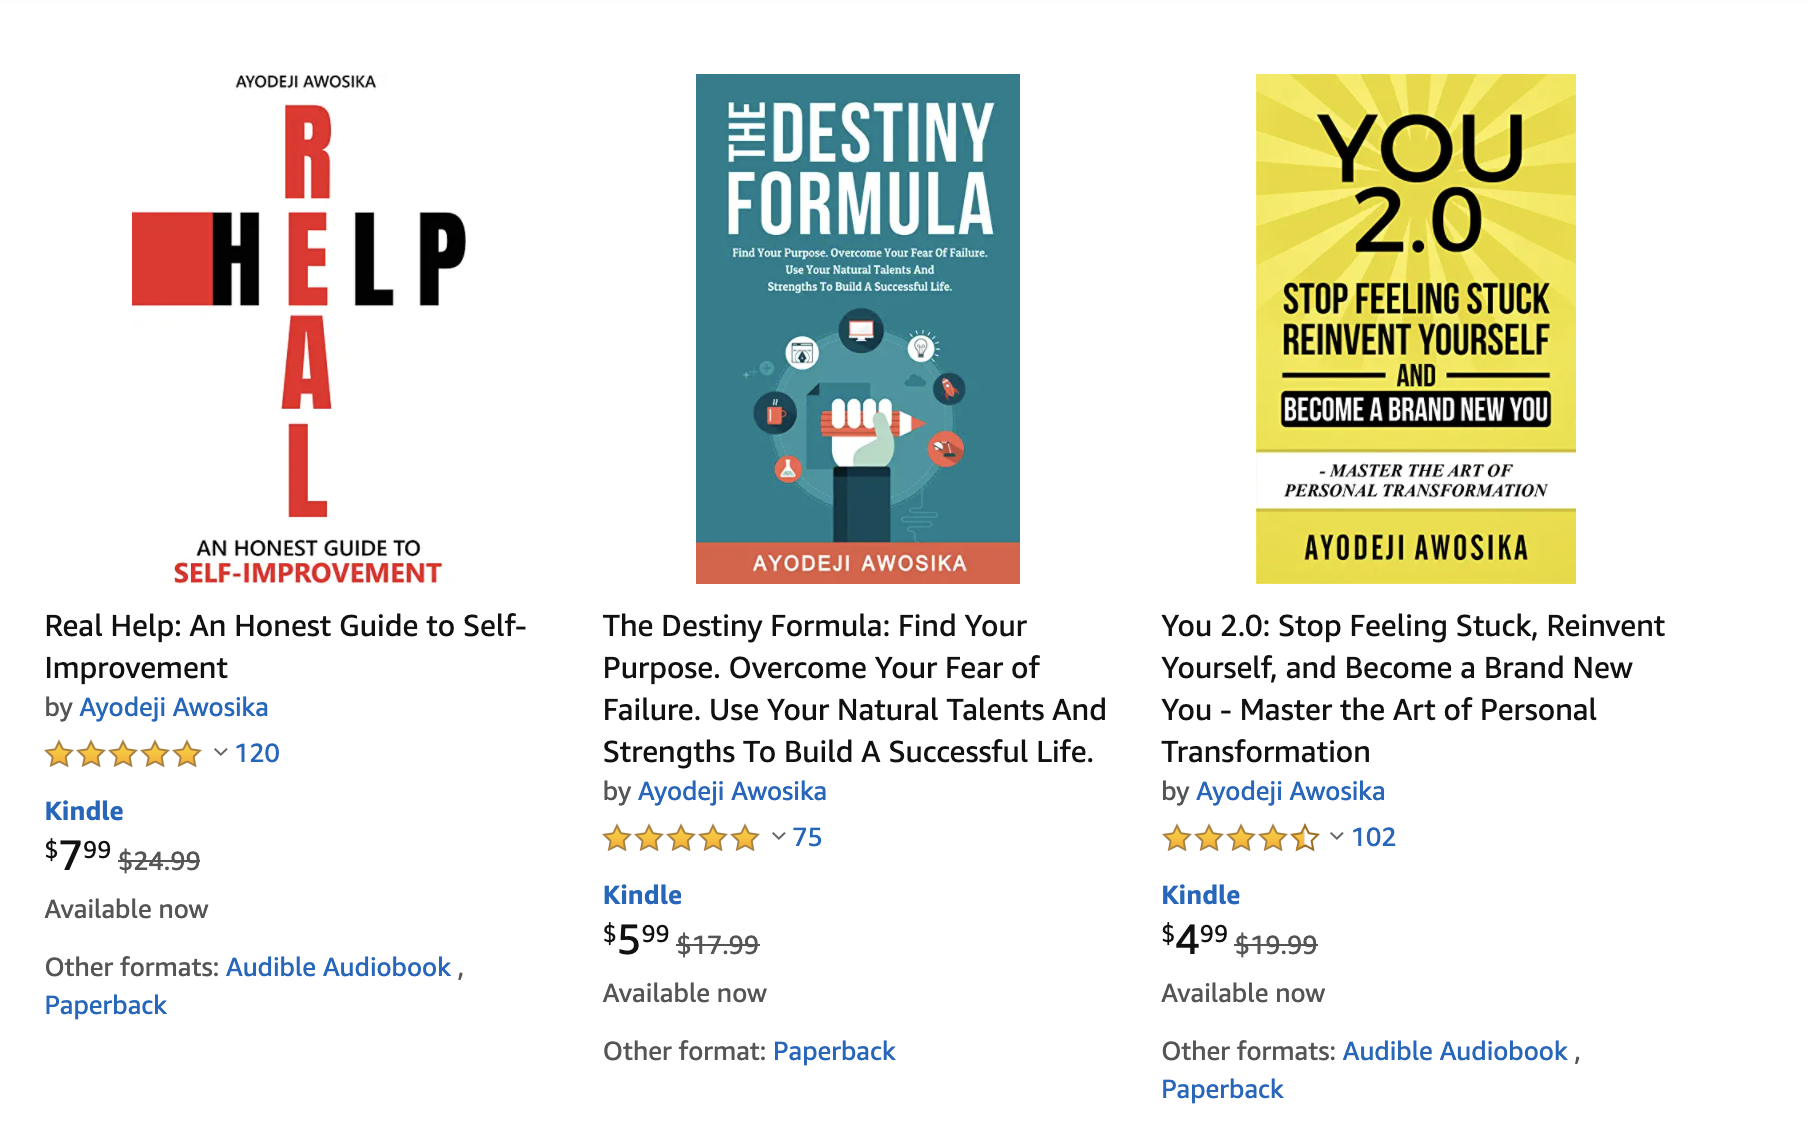
Task: Expand rating chevron next to 102 reviews
Action: click(x=1337, y=837)
